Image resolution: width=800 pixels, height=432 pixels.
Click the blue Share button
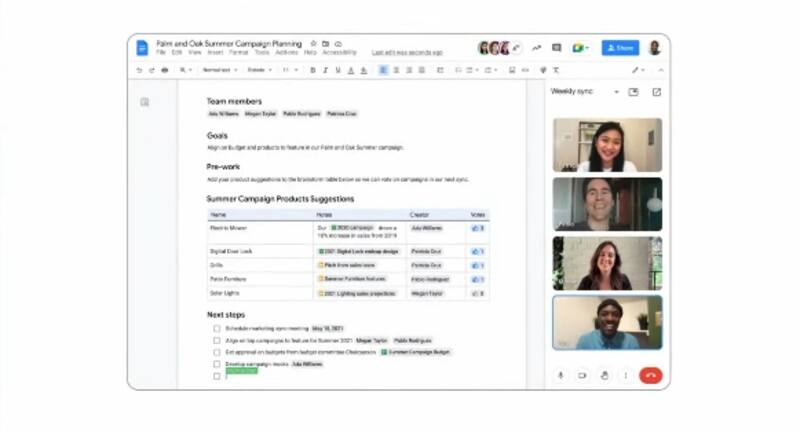coord(620,48)
